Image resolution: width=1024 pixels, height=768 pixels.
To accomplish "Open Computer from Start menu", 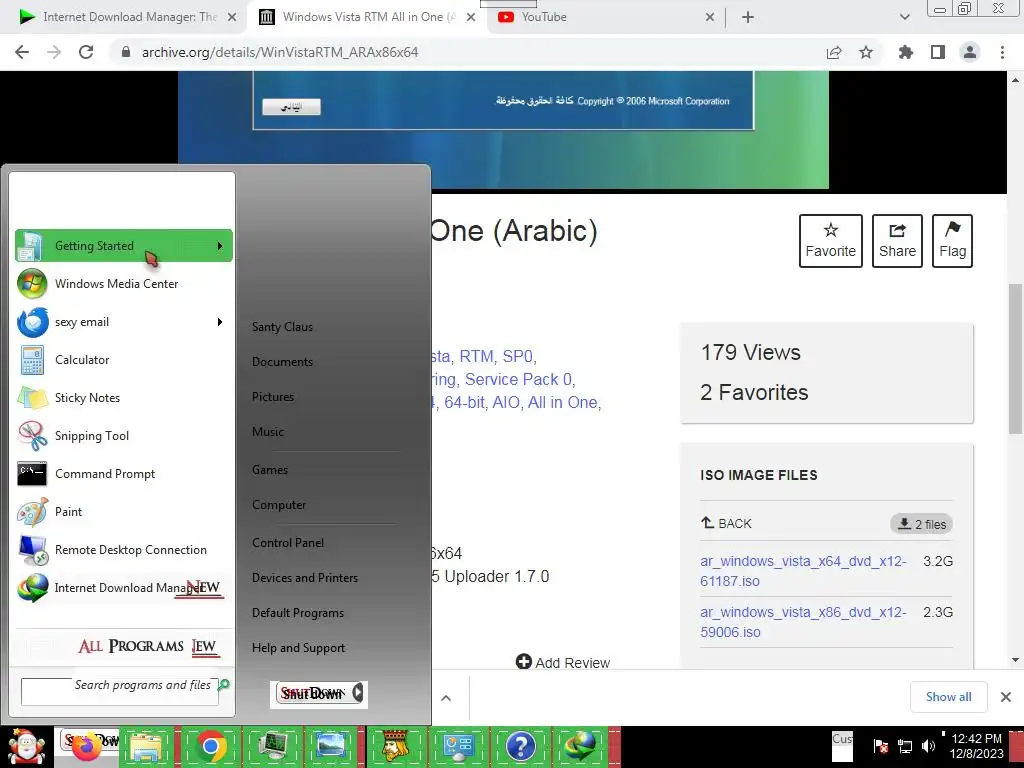I will coord(279,505).
